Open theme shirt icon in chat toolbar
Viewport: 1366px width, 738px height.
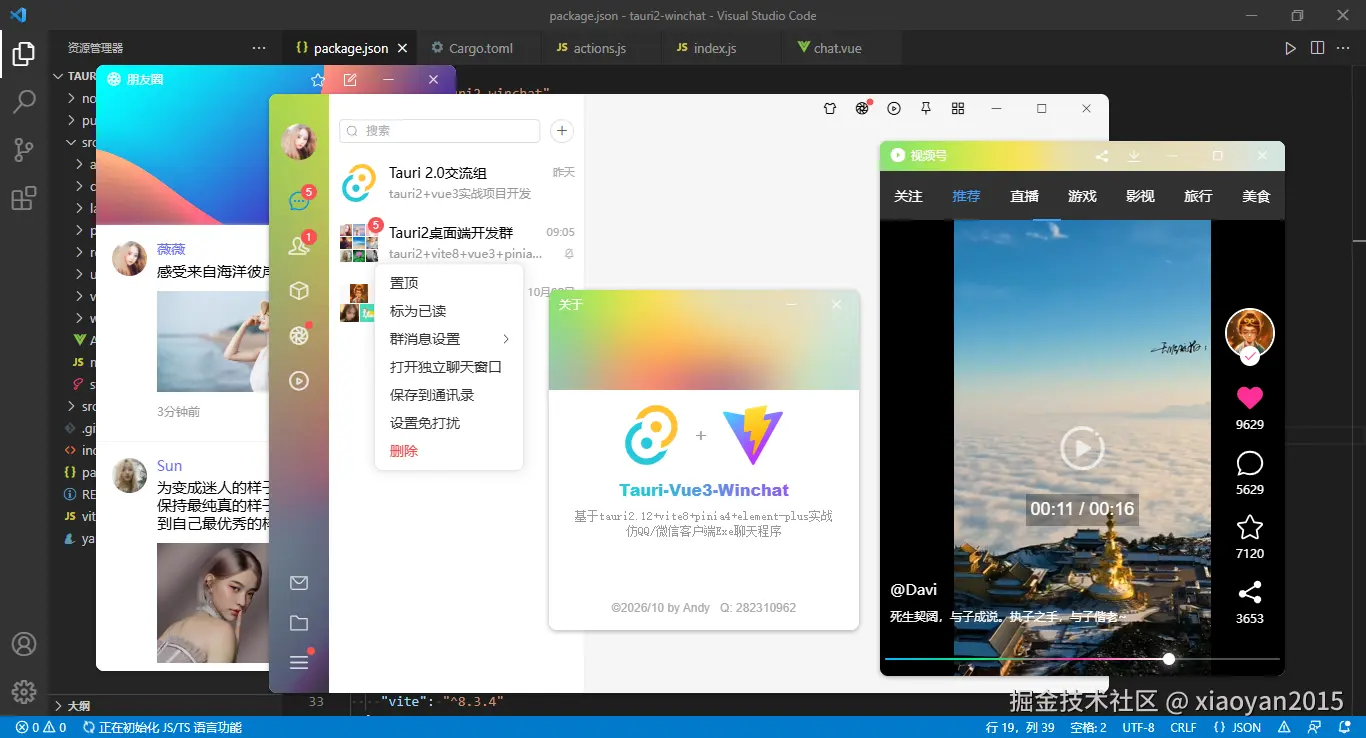pyautogui.click(x=830, y=108)
